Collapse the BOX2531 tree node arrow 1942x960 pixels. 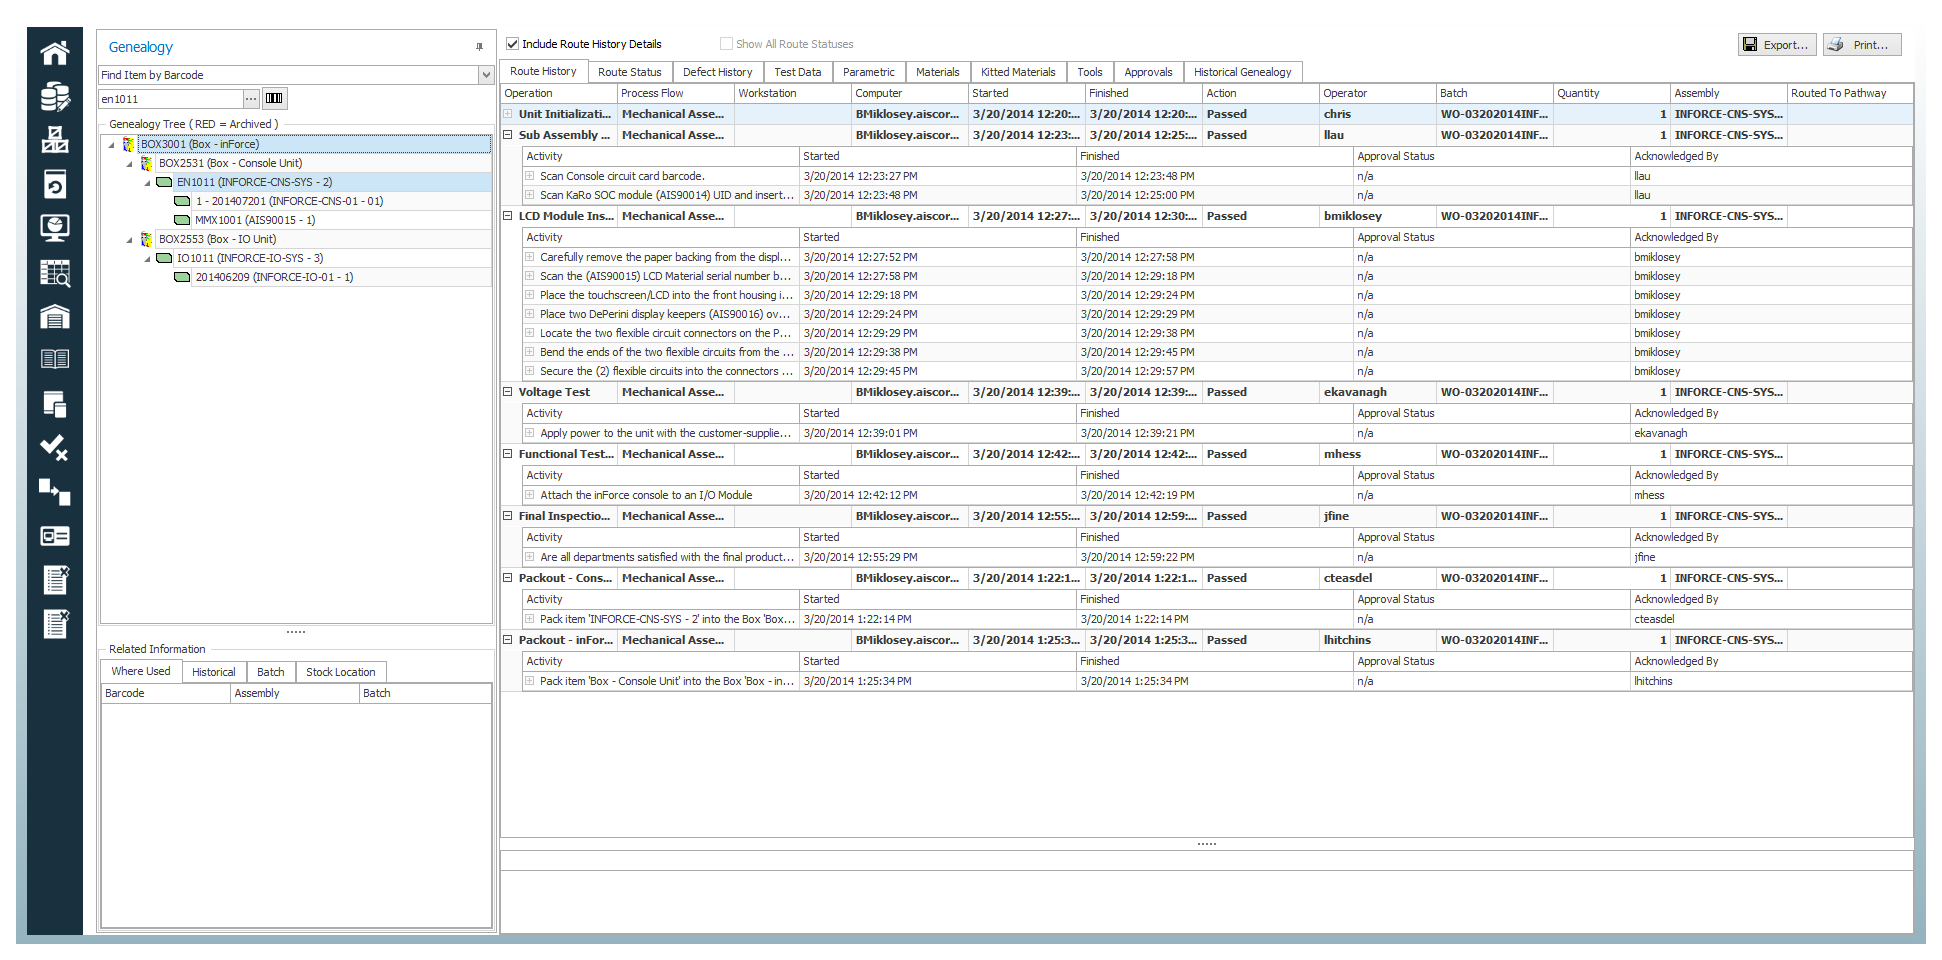tap(130, 164)
